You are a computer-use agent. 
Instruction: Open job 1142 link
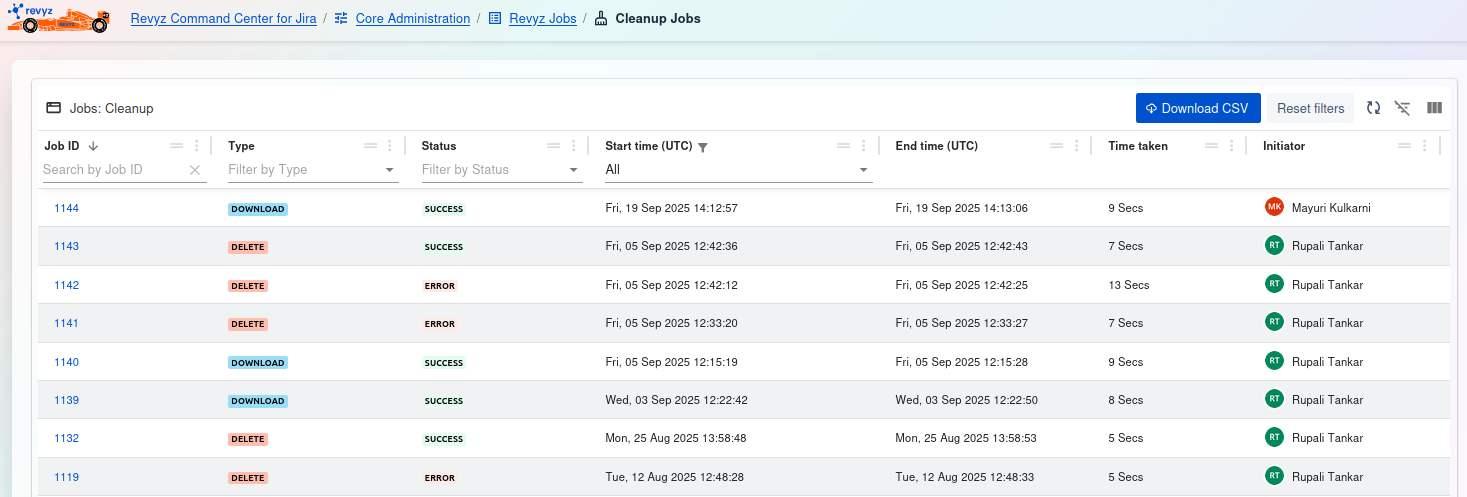click(x=66, y=285)
